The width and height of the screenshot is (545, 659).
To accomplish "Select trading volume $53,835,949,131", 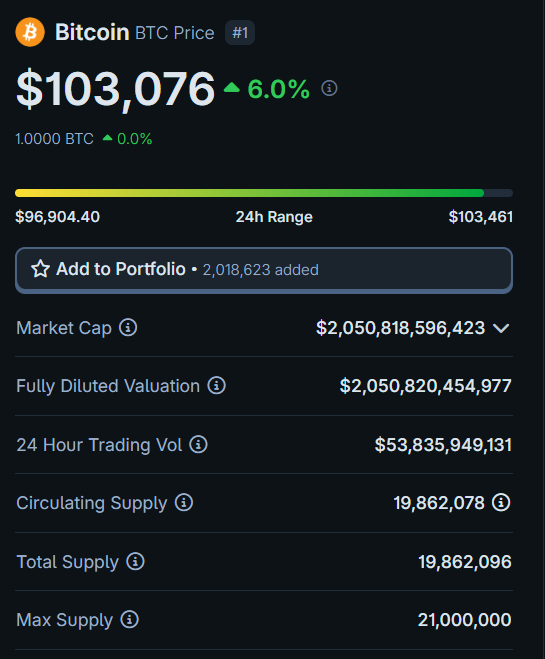I will pyautogui.click(x=443, y=445).
